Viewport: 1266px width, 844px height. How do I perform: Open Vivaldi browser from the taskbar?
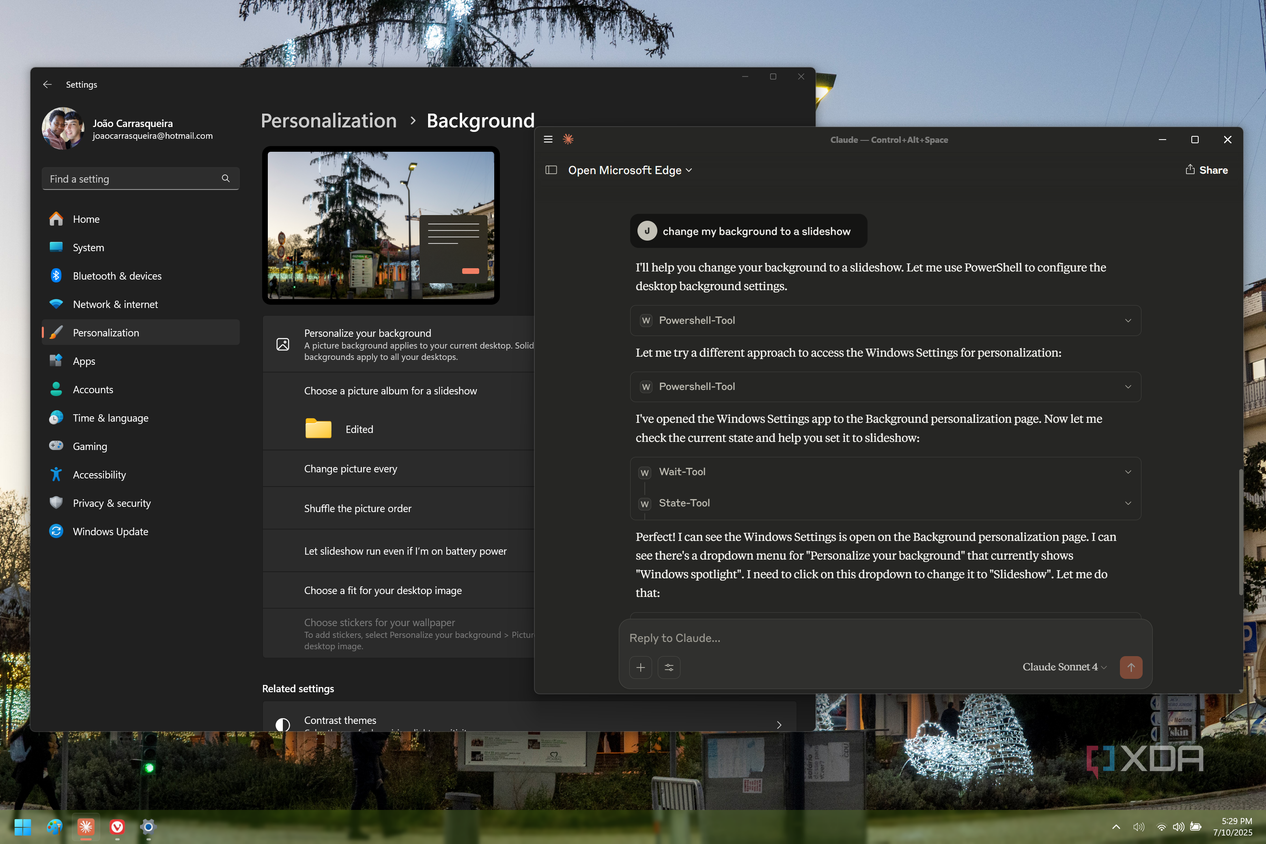(117, 827)
